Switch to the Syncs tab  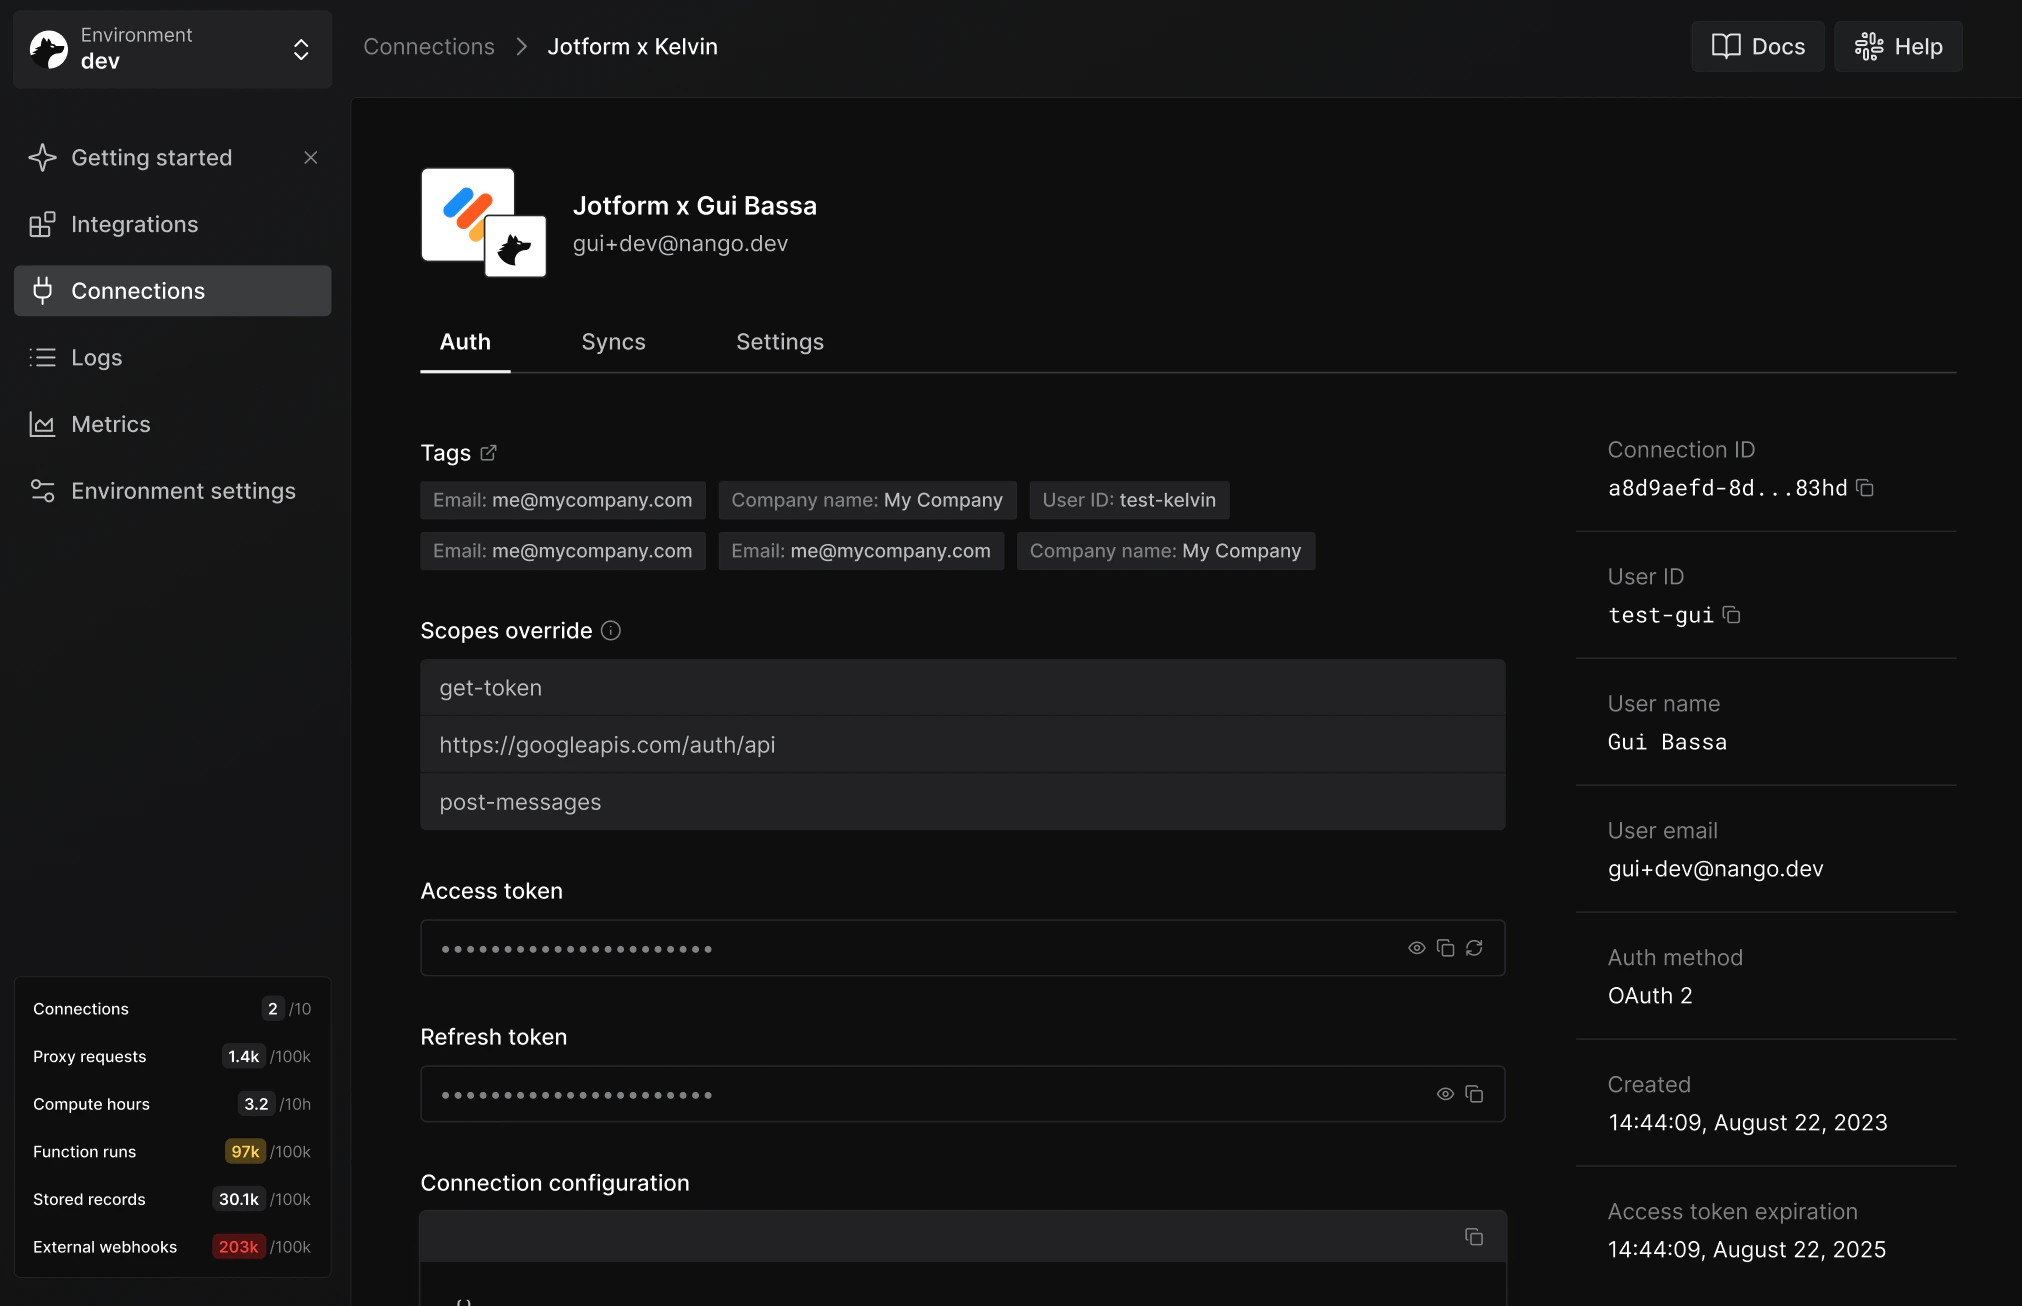point(613,342)
